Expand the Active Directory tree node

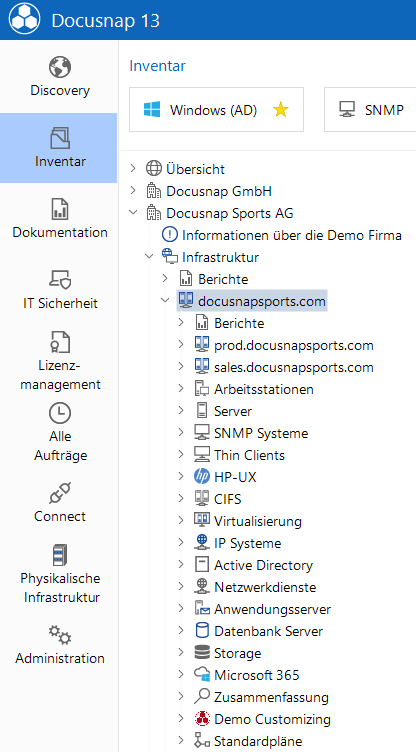(180, 564)
